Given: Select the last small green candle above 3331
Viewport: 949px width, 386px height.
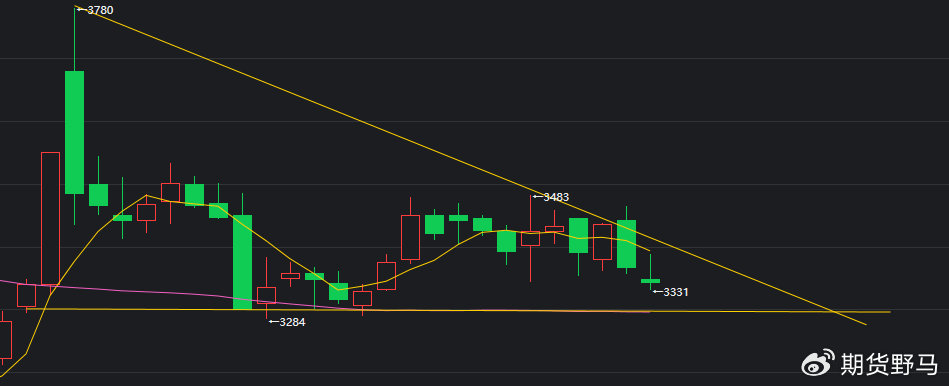Looking at the screenshot, I should click(x=651, y=281).
